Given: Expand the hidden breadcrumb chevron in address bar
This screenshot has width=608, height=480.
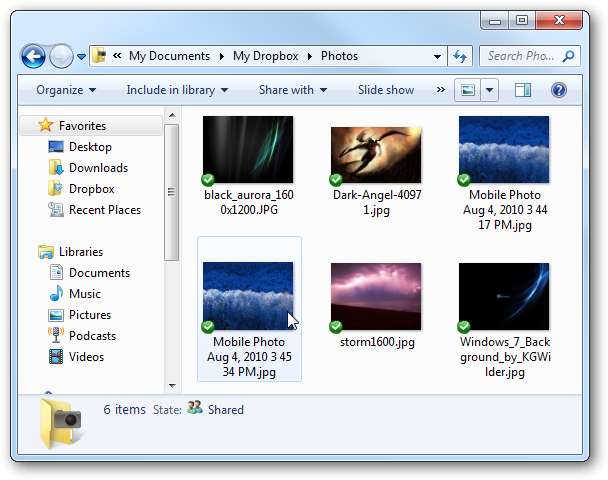Looking at the screenshot, I should click(117, 56).
